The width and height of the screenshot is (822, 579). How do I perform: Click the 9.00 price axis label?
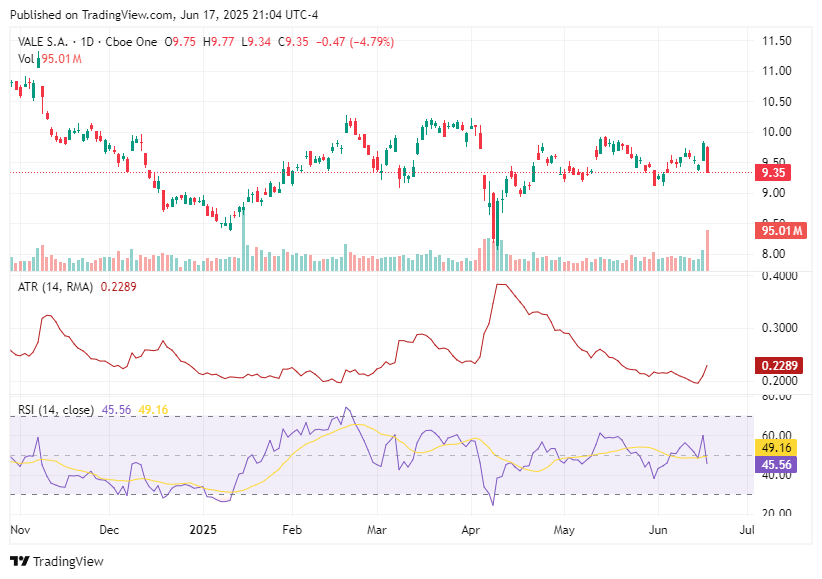click(x=774, y=193)
